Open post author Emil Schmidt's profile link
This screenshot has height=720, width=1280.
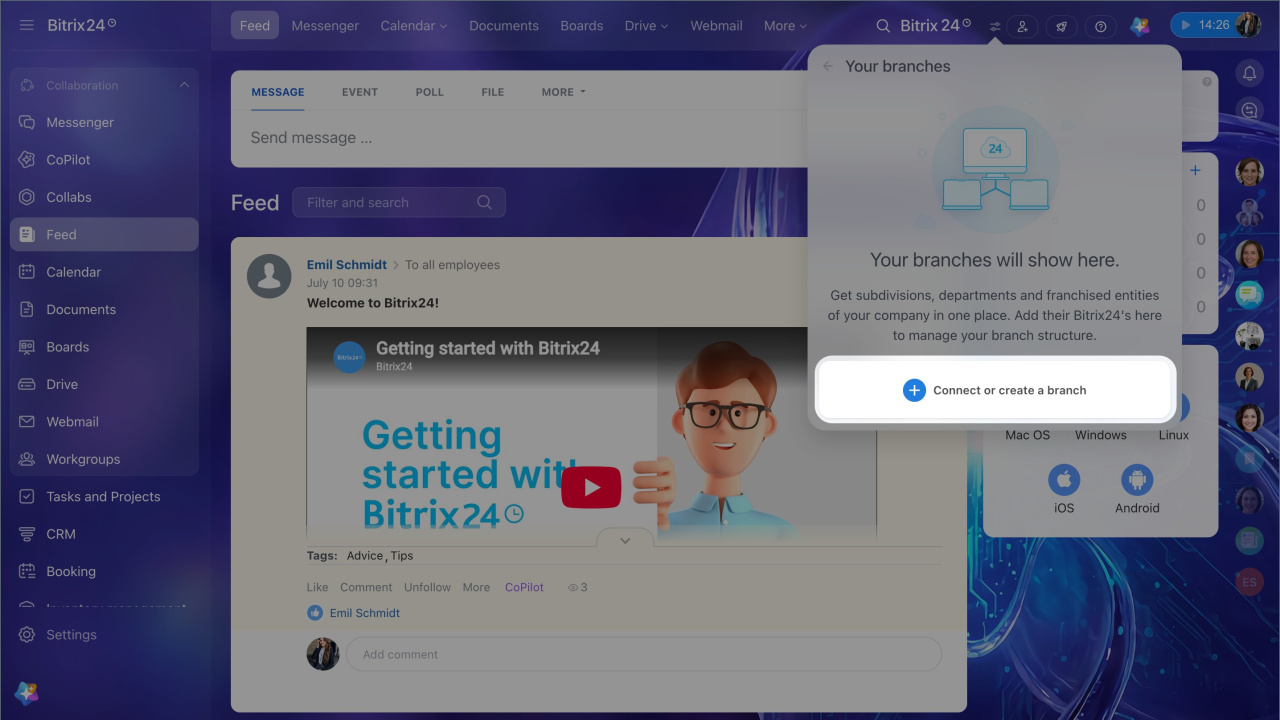(x=347, y=265)
